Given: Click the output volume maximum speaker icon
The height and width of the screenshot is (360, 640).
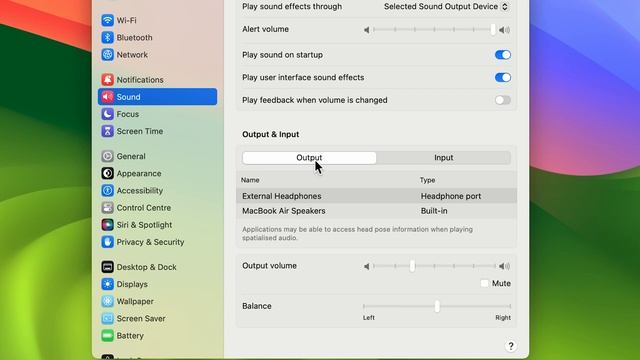Looking at the screenshot, I should coord(504,266).
